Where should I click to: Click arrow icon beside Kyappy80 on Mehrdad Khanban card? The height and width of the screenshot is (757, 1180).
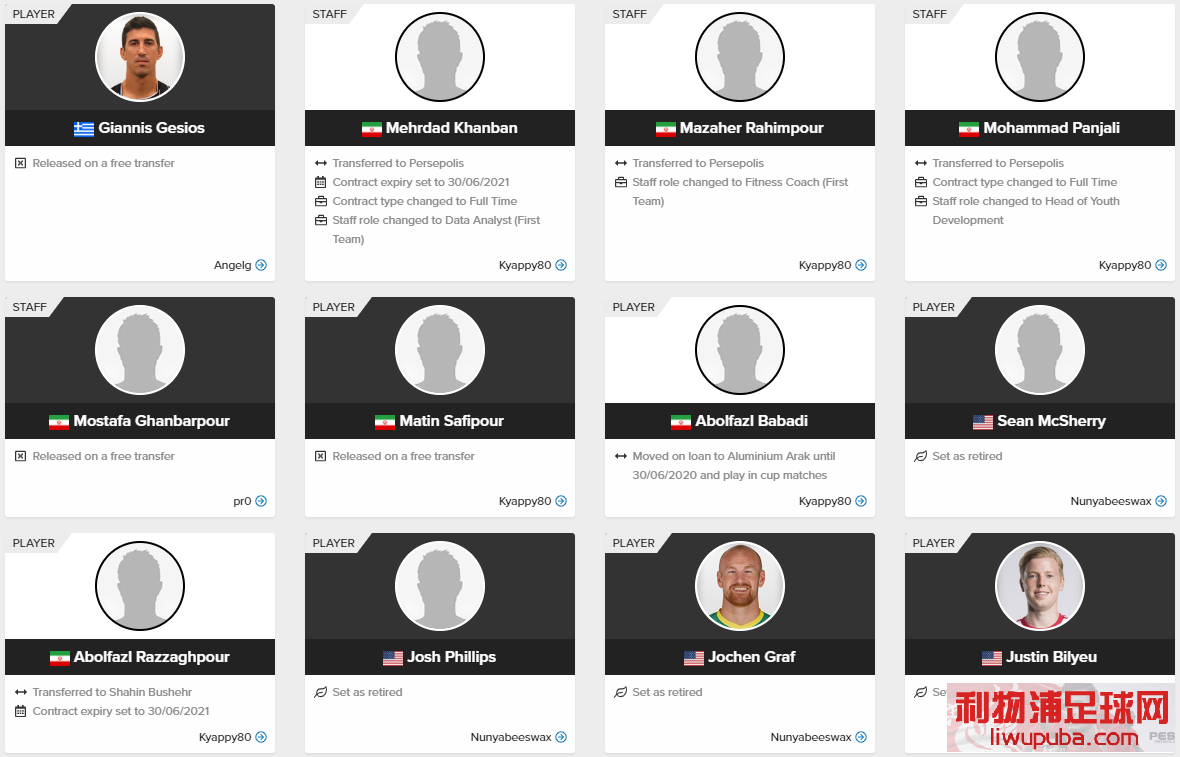pyautogui.click(x=561, y=265)
